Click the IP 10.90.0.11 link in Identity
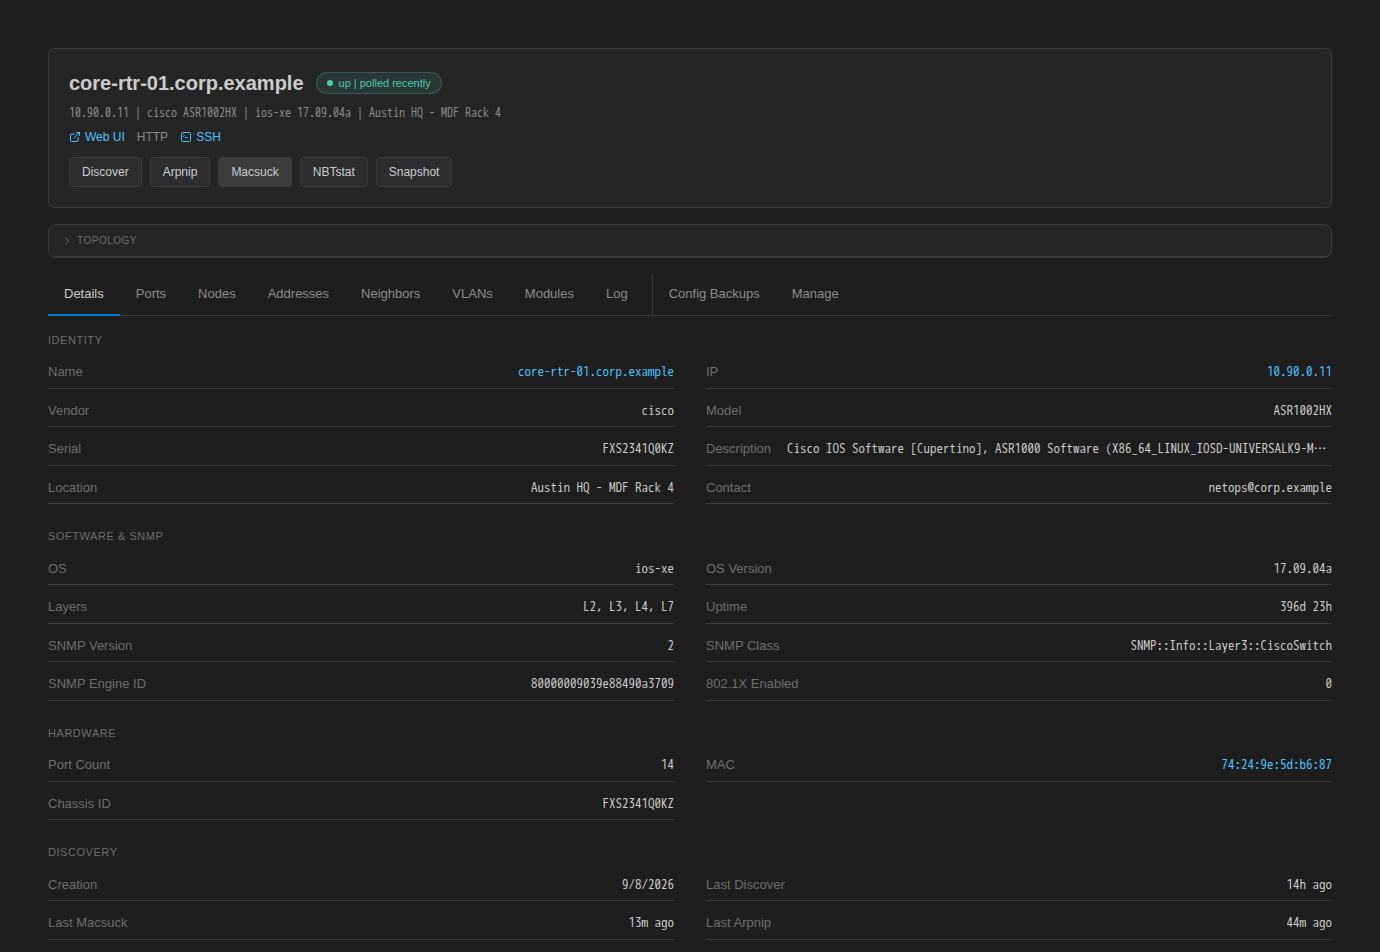Image resolution: width=1380 pixels, height=952 pixels. [x=1299, y=372]
